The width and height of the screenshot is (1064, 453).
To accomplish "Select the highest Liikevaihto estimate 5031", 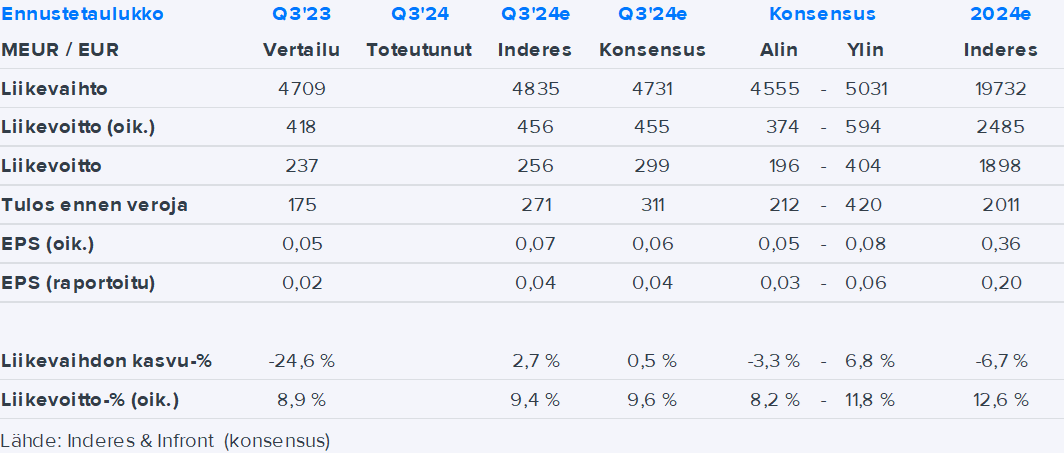I will (x=865, y=89).
